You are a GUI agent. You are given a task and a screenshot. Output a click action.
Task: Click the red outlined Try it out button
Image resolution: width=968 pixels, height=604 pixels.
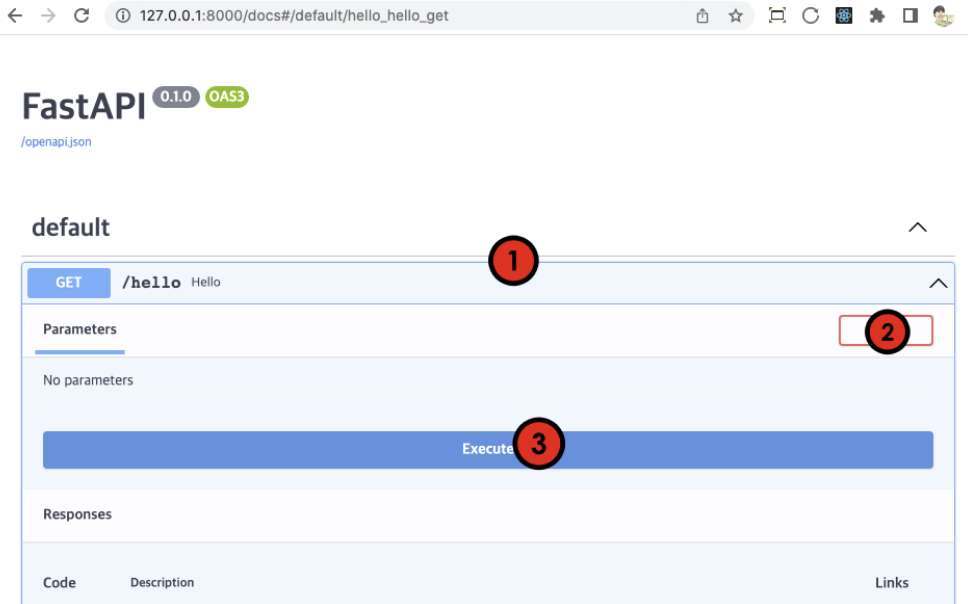pos(886,330)
